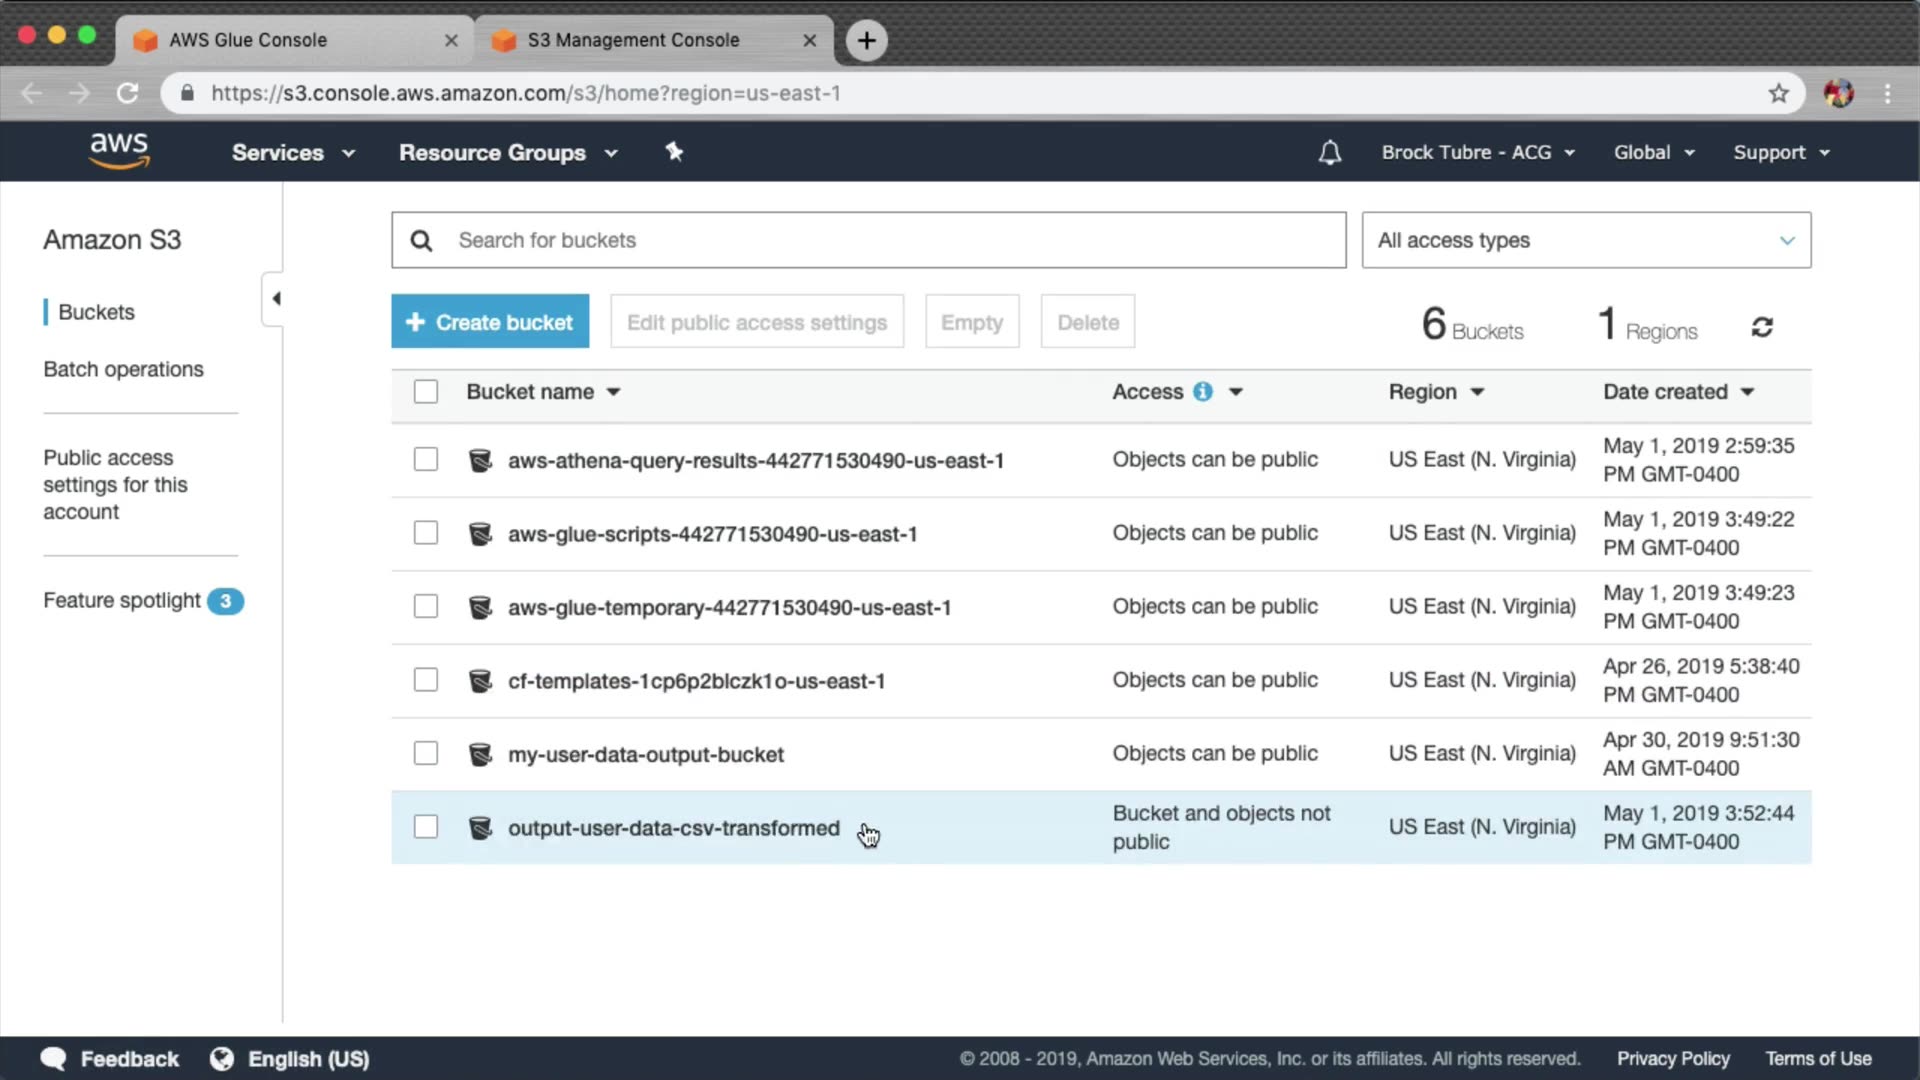Click the refresh buckets icon

click(x=1762, y=328)
